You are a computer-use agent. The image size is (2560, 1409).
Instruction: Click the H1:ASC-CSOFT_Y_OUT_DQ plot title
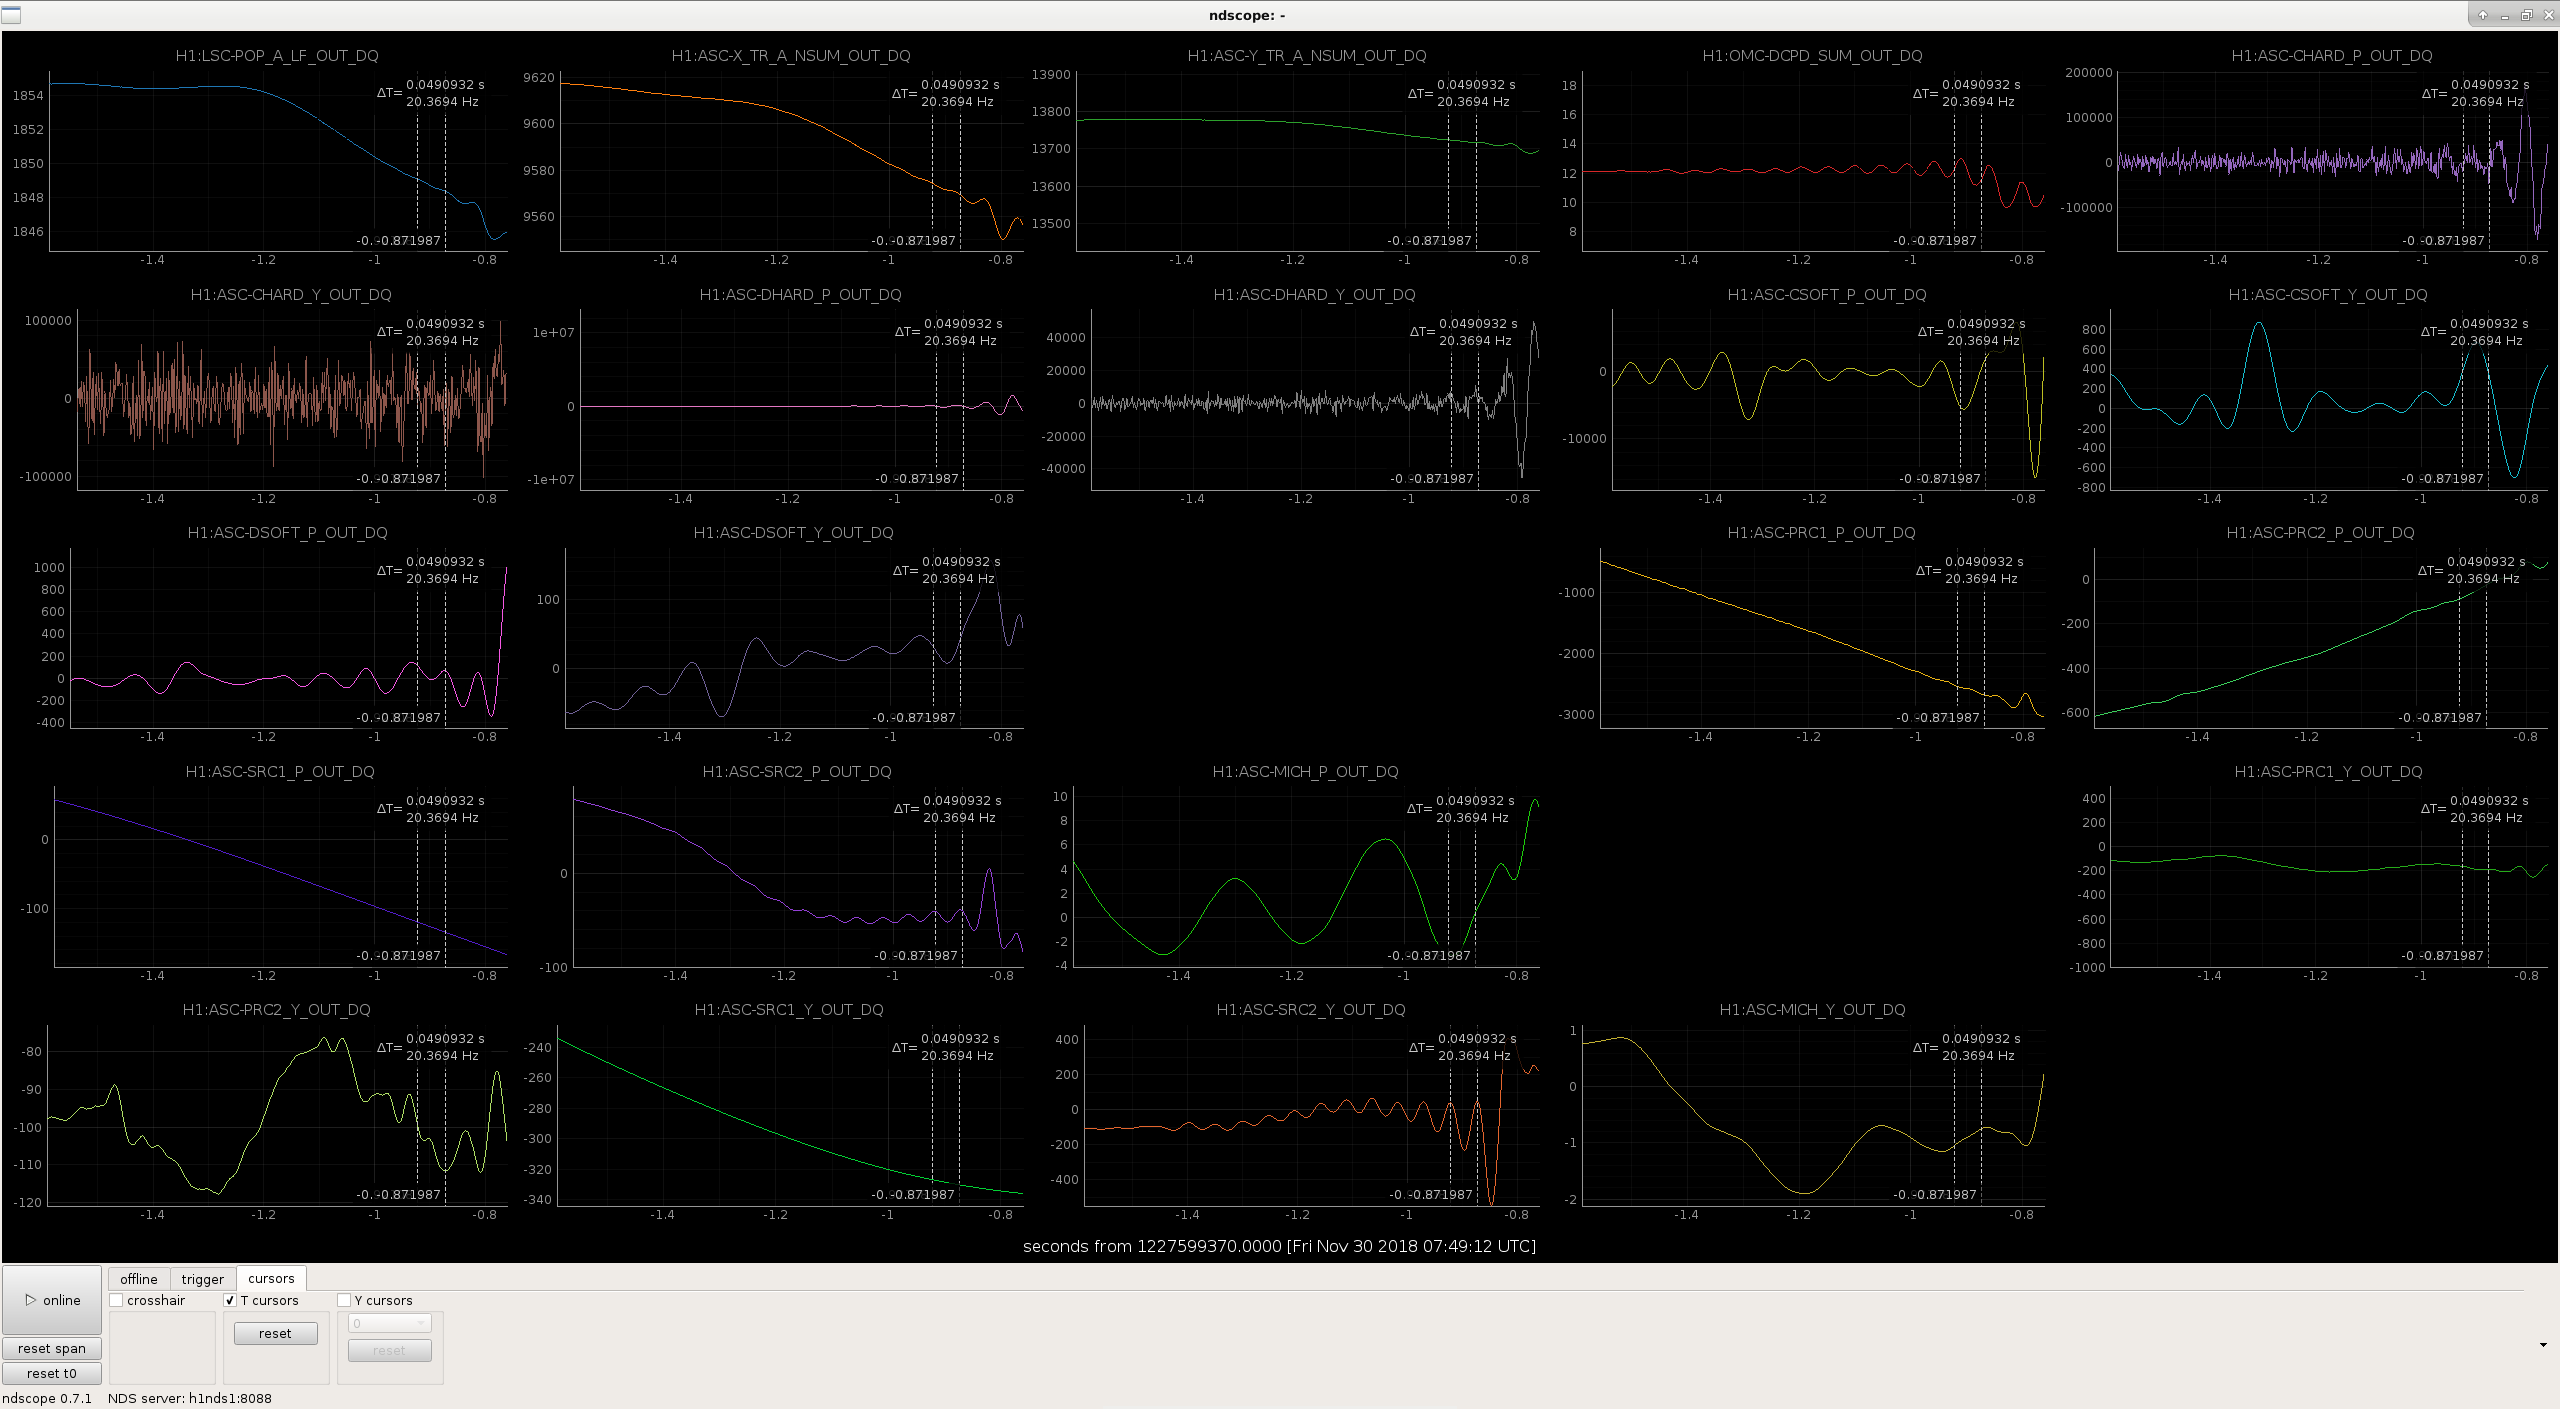click(2328, 295)
